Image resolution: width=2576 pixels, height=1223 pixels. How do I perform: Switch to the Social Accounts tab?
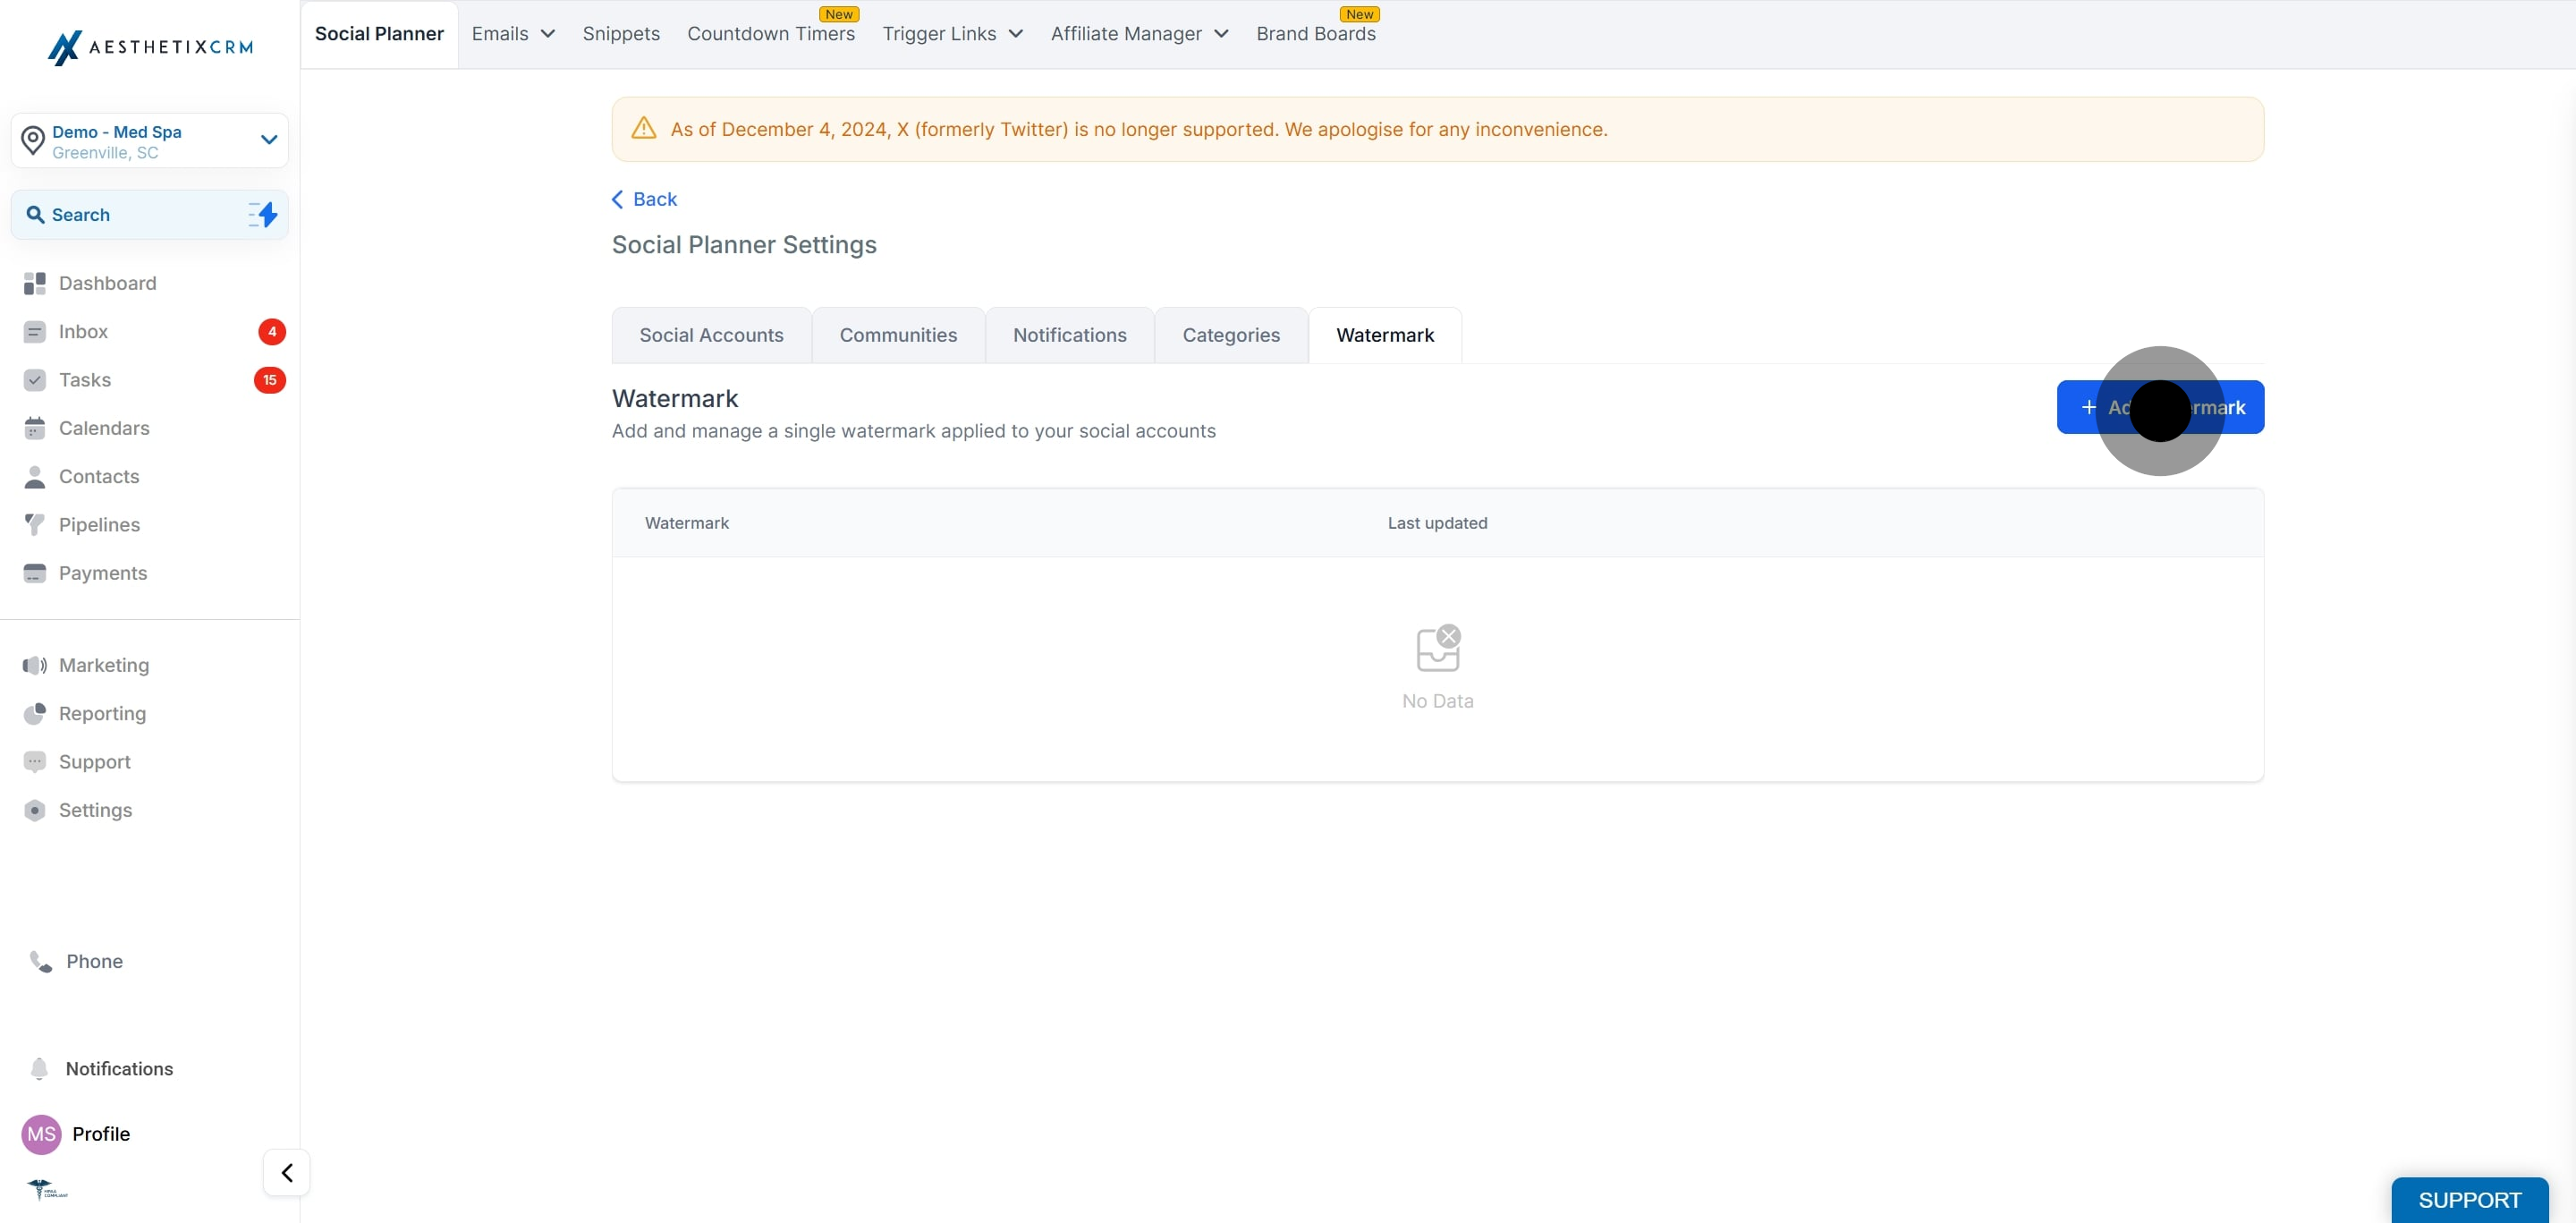711,336
